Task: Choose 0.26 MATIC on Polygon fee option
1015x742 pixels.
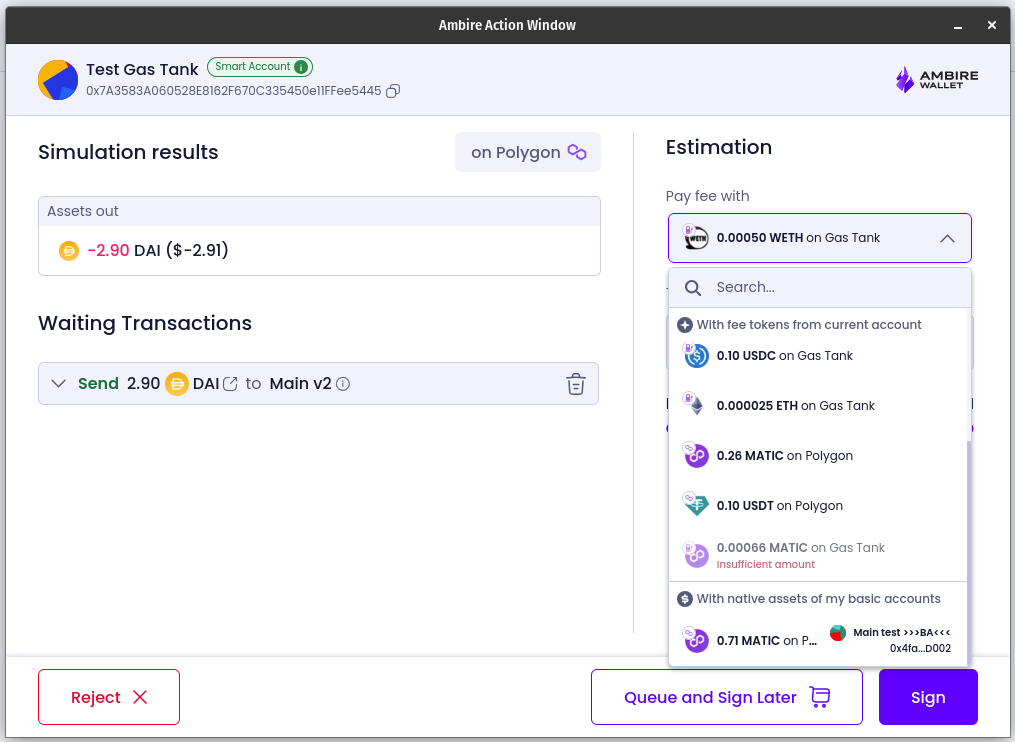Action: point(818,456)
